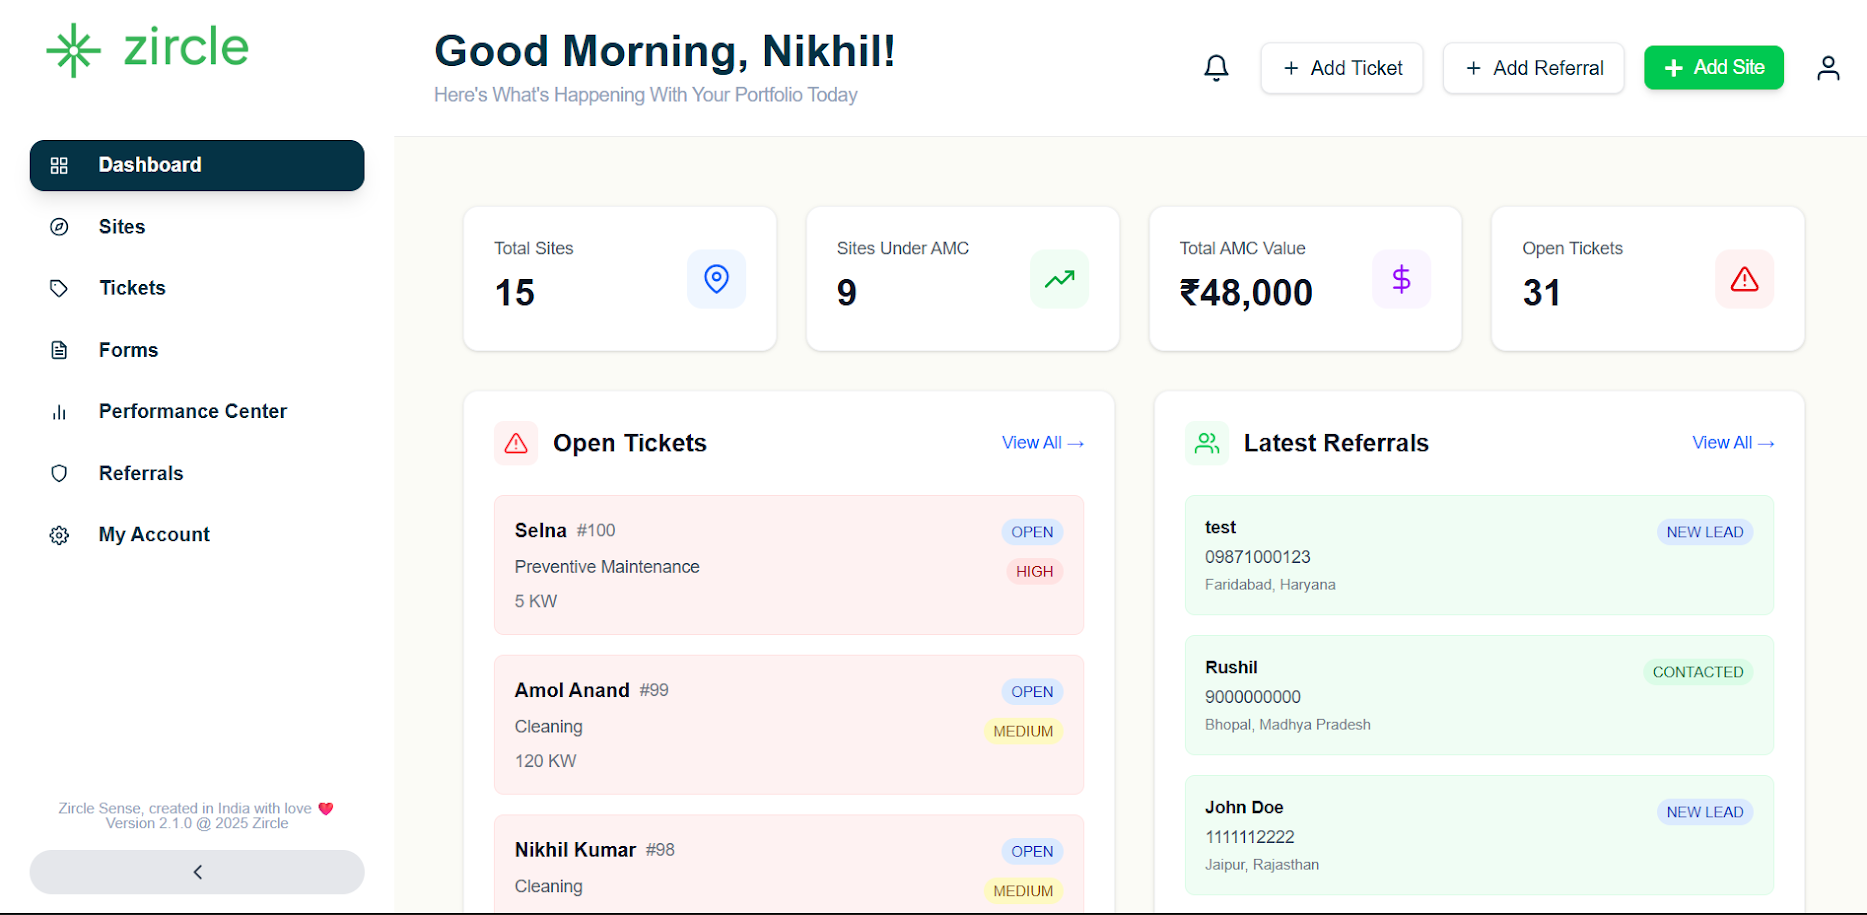Click the ₹48,000 AMC value
Image resolution: width=1867 pixels, height=915 pixels.
1246,293
